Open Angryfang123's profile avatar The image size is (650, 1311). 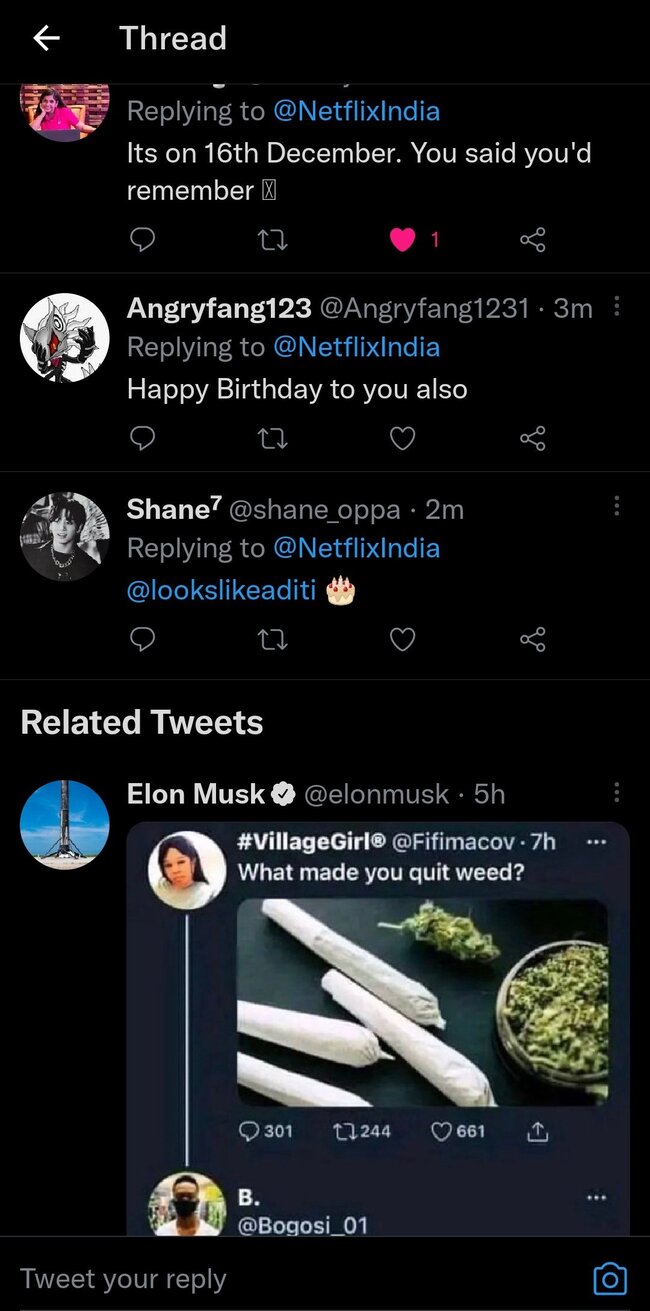[65, 337]
